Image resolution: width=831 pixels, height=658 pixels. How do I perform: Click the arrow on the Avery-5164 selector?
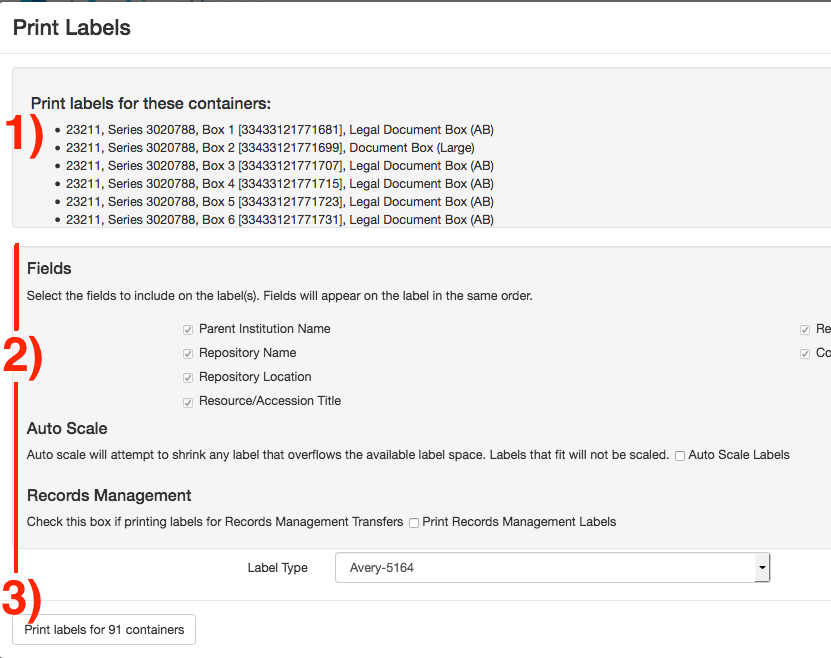[762, 568]
